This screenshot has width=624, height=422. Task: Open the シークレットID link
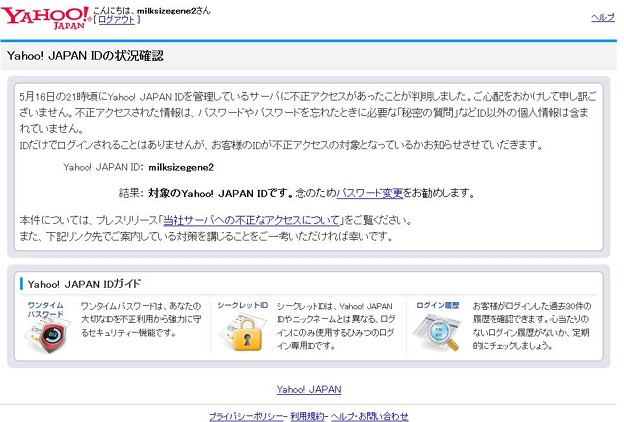(242, 305)
